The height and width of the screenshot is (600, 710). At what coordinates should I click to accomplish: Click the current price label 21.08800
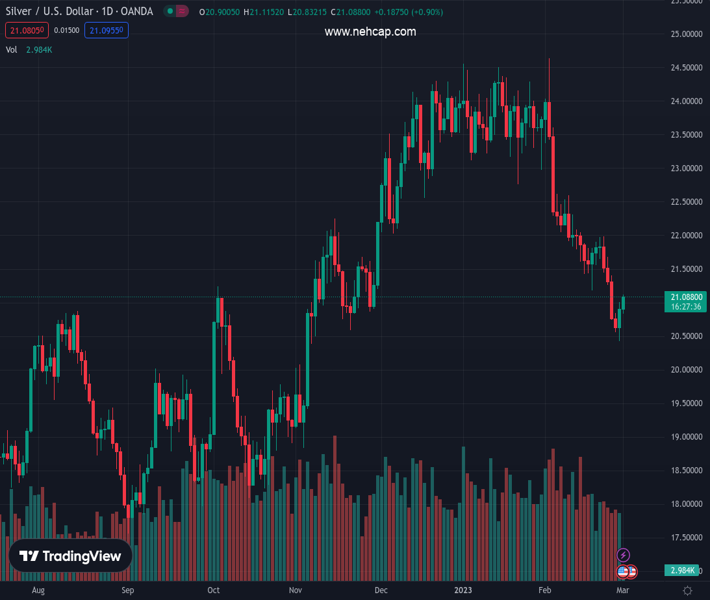(686, 297)
